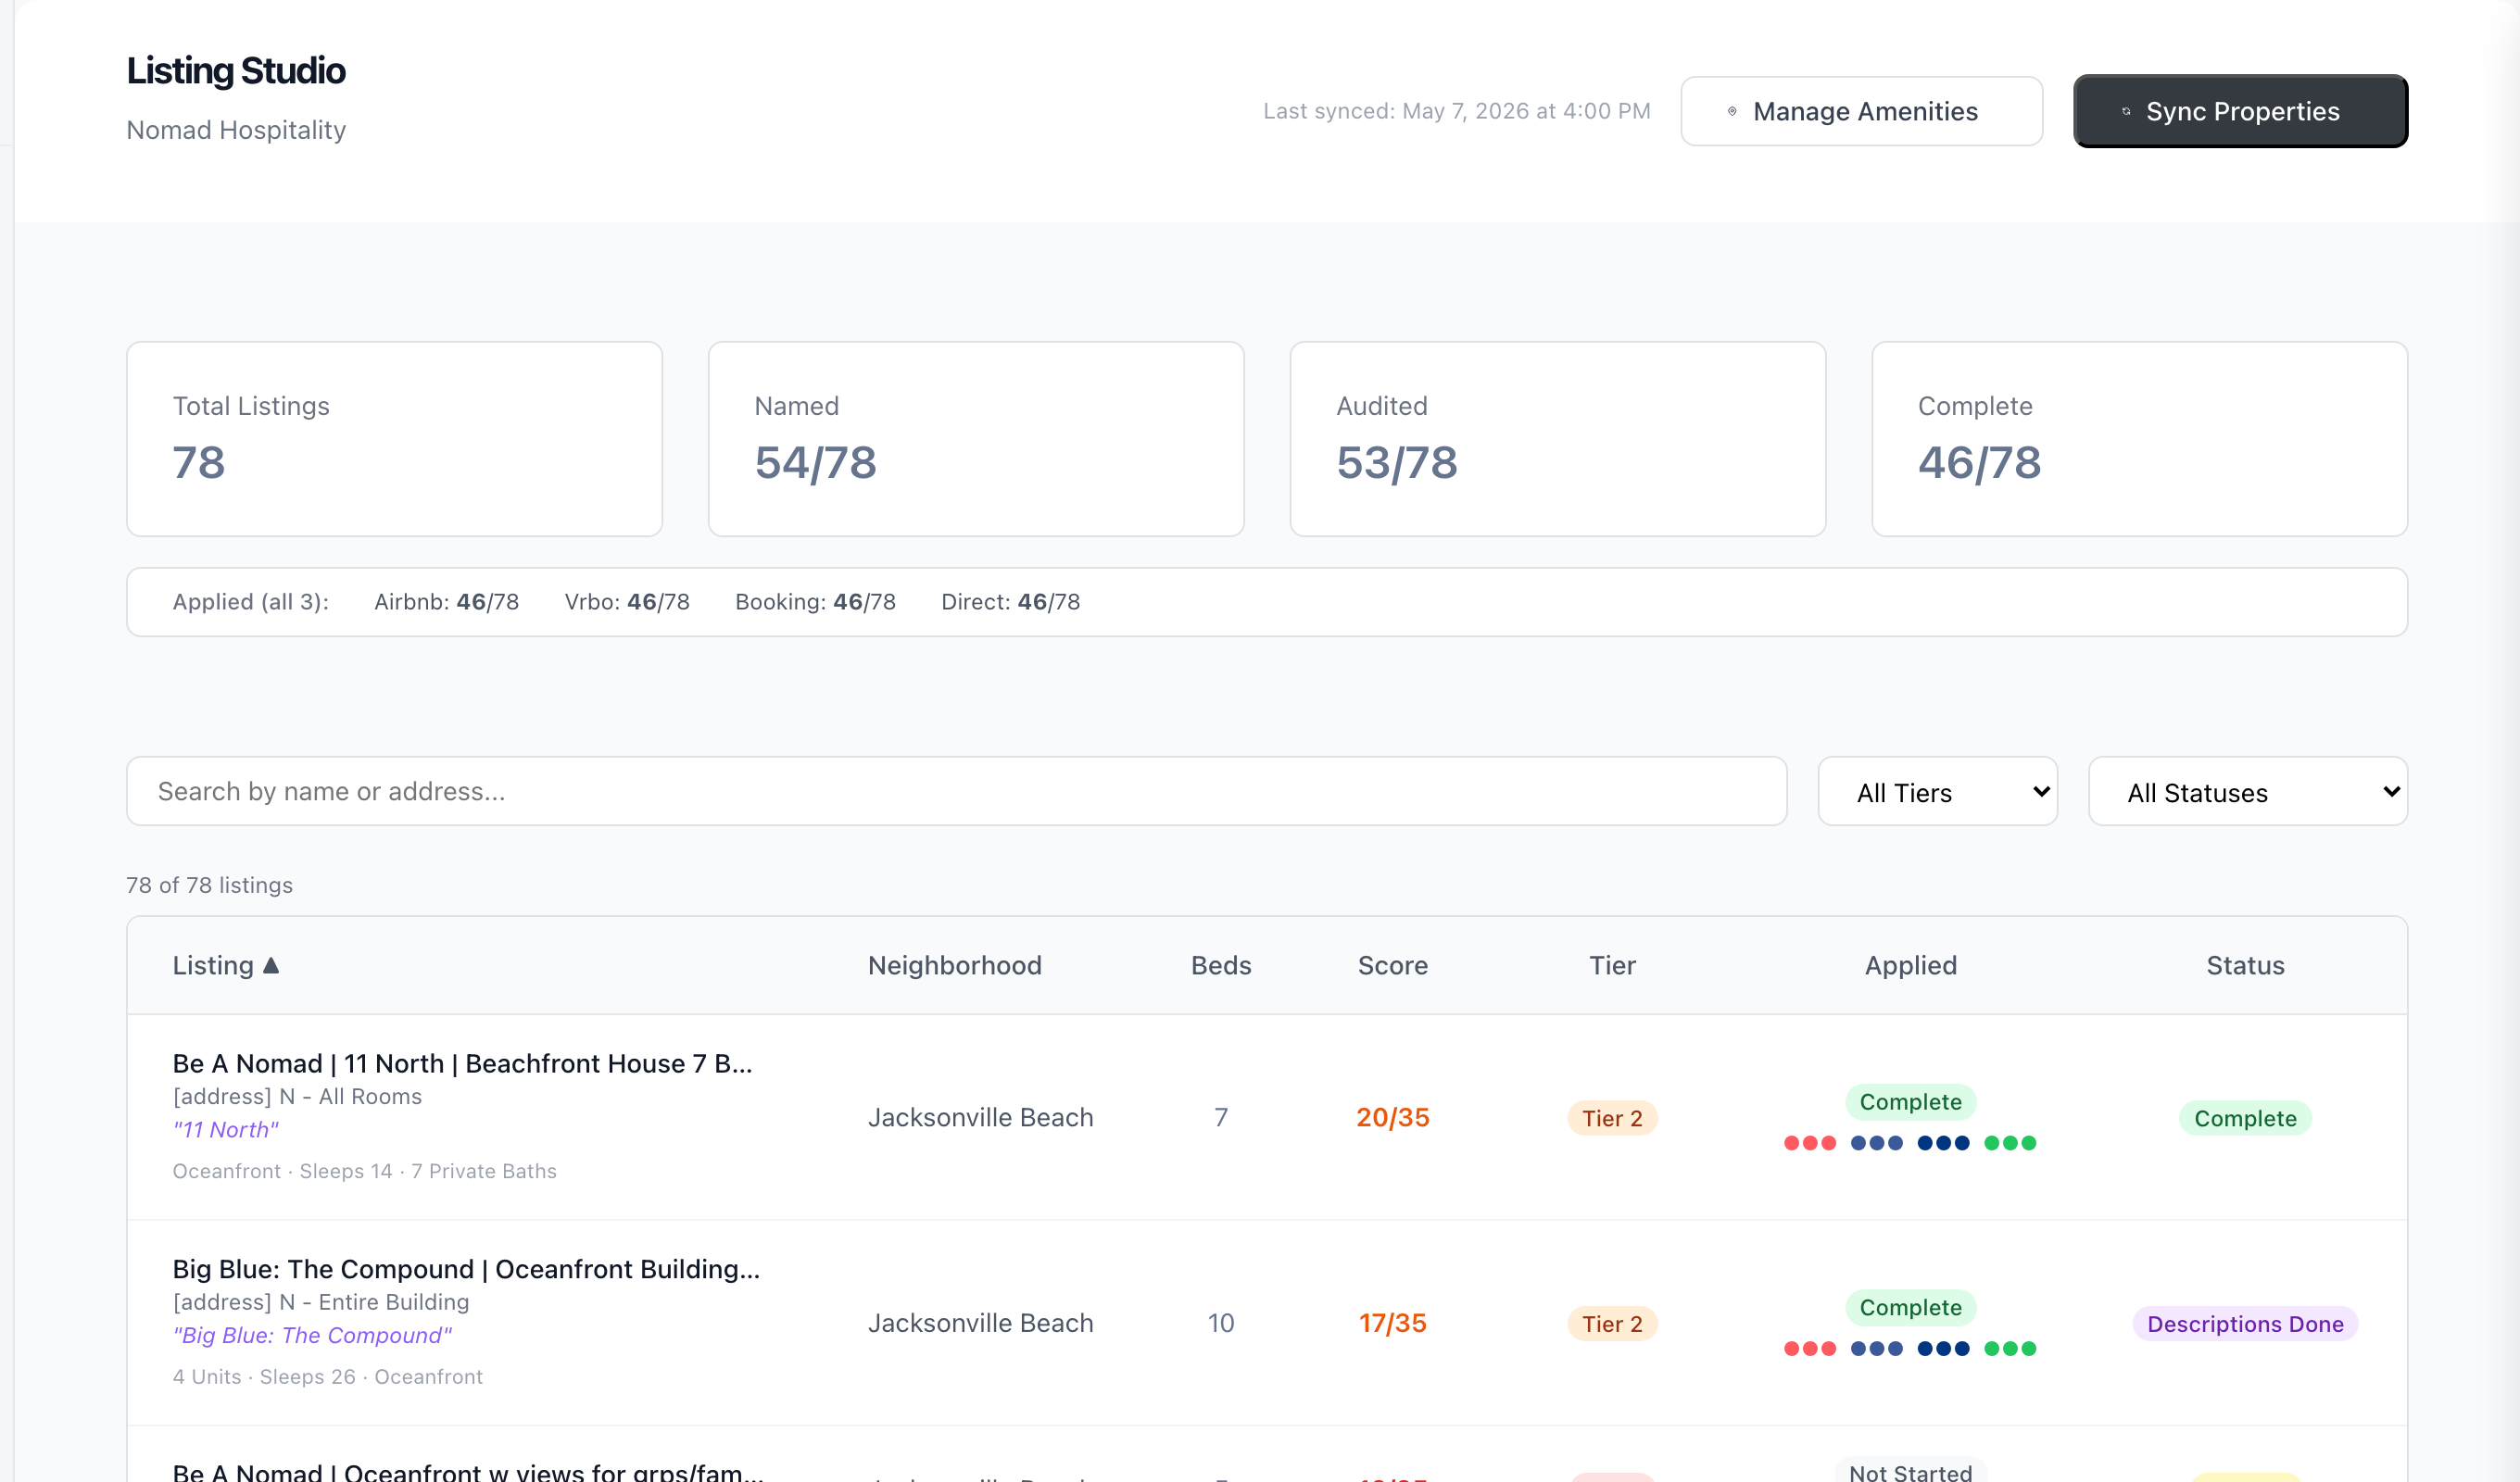
Task: Click the Applied Complete badge for Big Blue
Action: click(1910, 1307)
